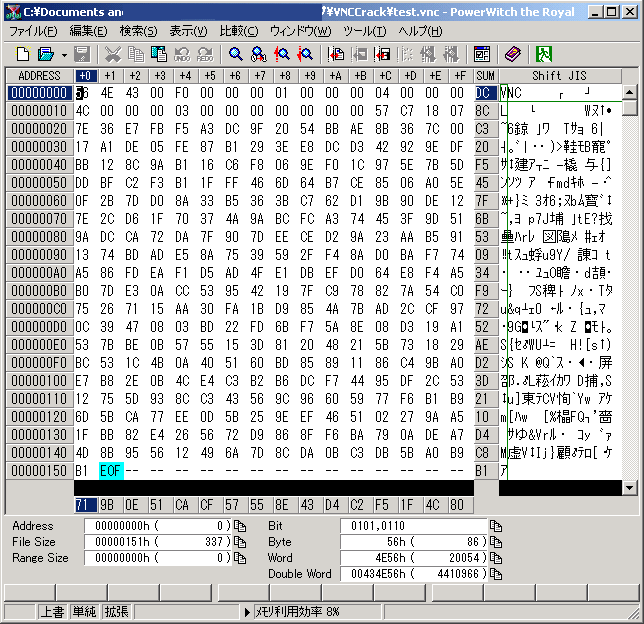Create a new file with toolbar icon
Screen dimensions: 644x624
(23, 54)
